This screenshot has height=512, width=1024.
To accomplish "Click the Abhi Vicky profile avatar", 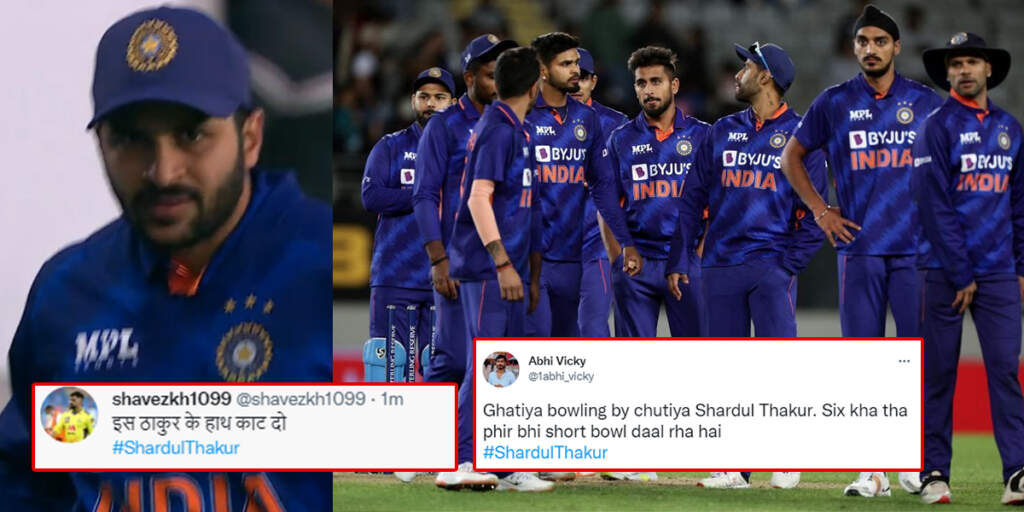I will click(x=501, y=370).
